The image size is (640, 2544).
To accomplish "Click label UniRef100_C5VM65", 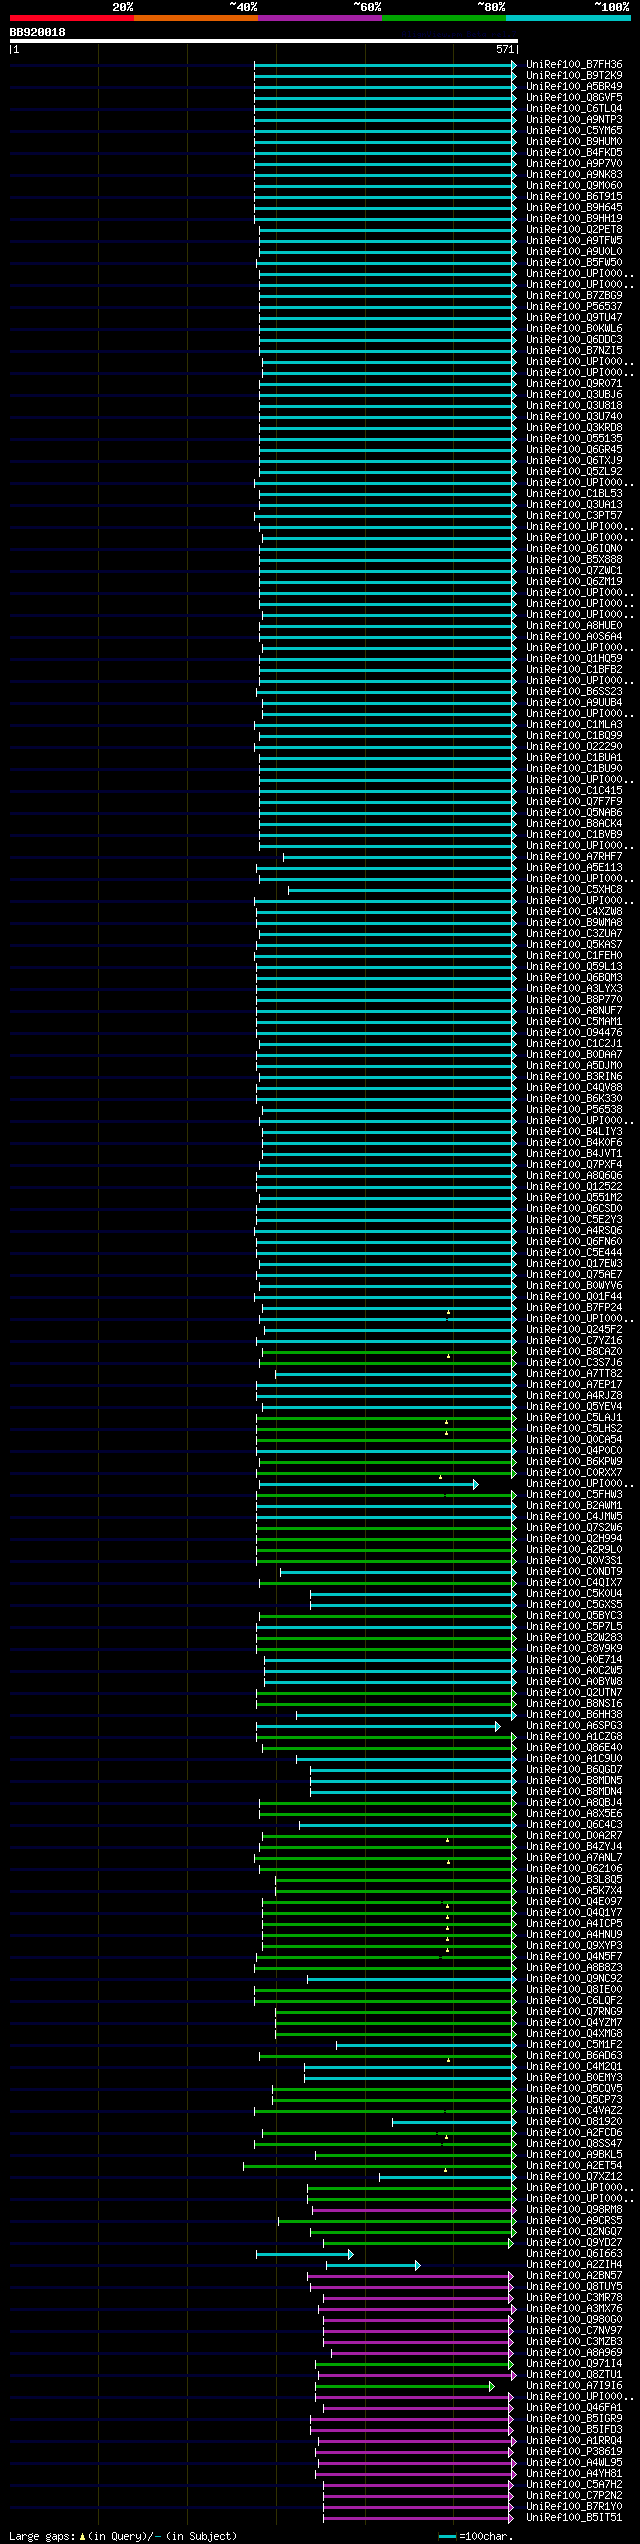I will [574, 130].
